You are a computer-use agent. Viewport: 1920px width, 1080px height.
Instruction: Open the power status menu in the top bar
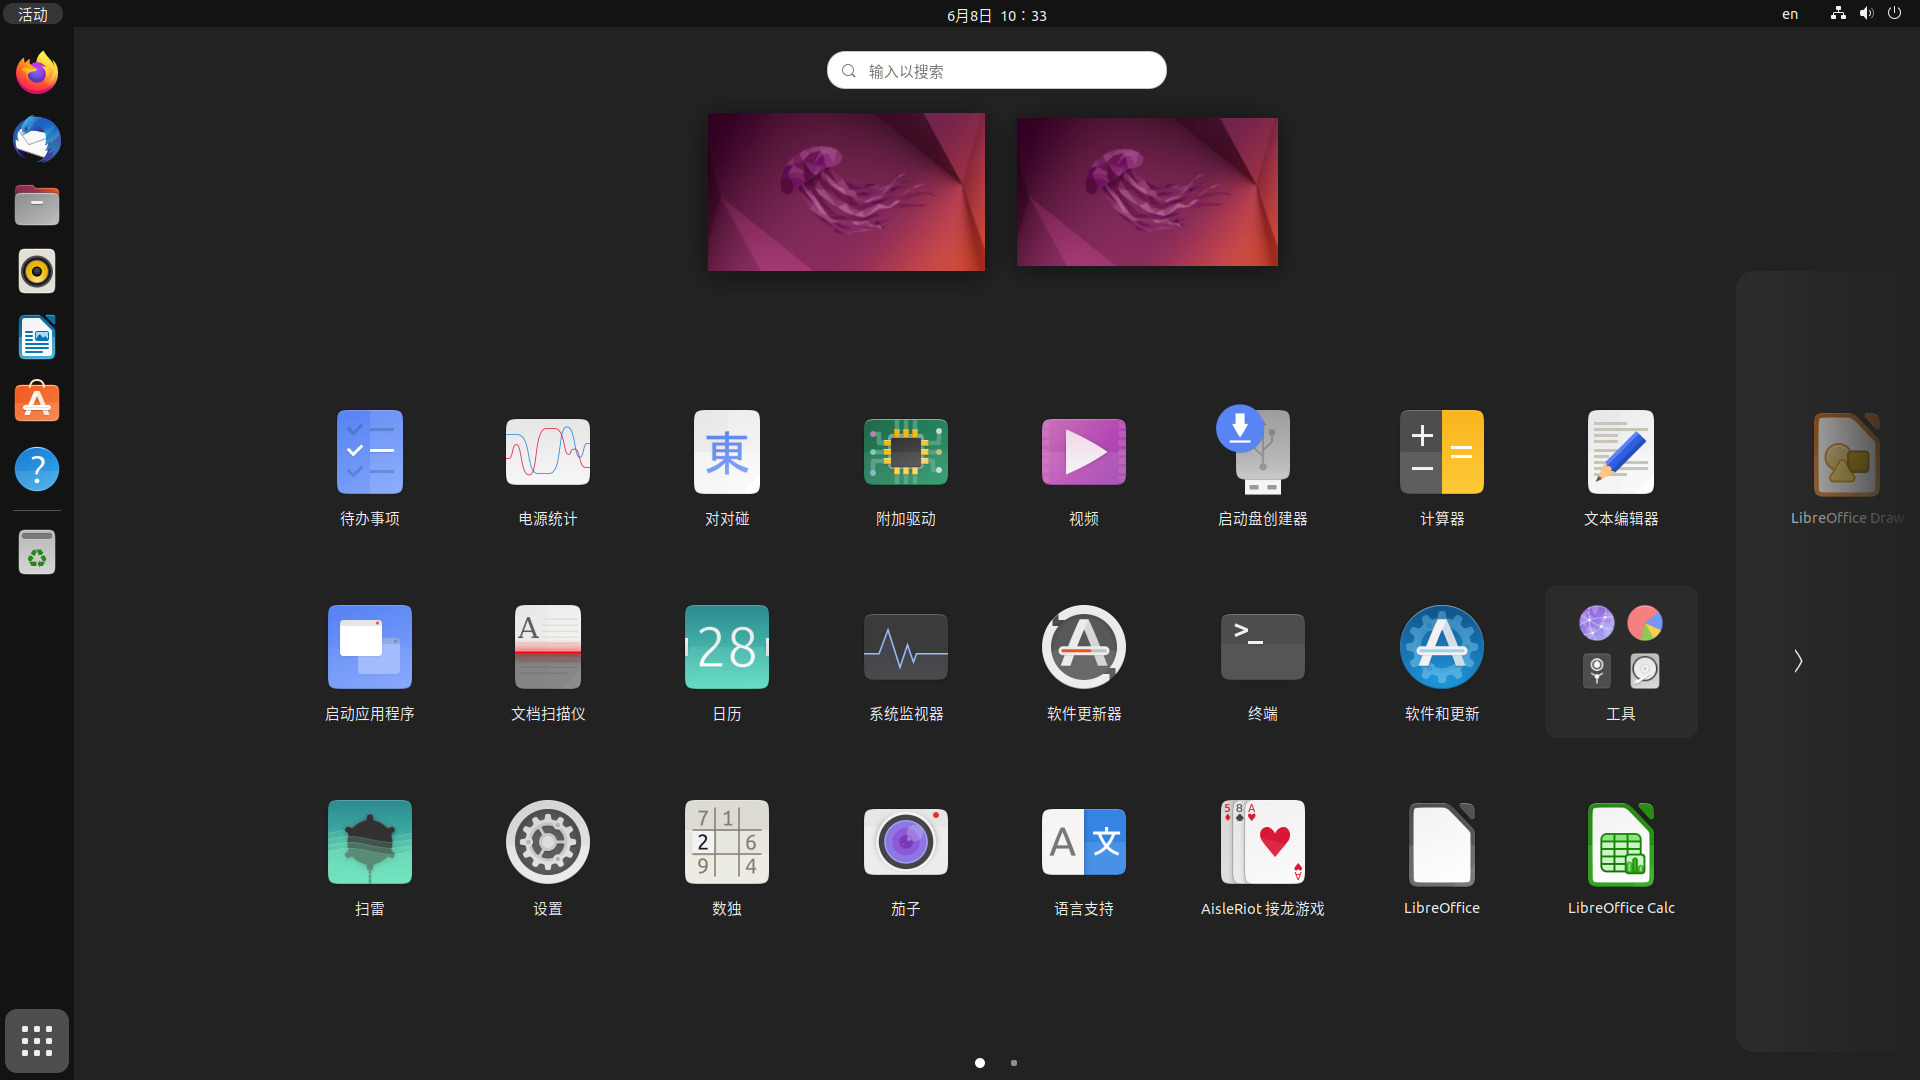pos(1895,14)
